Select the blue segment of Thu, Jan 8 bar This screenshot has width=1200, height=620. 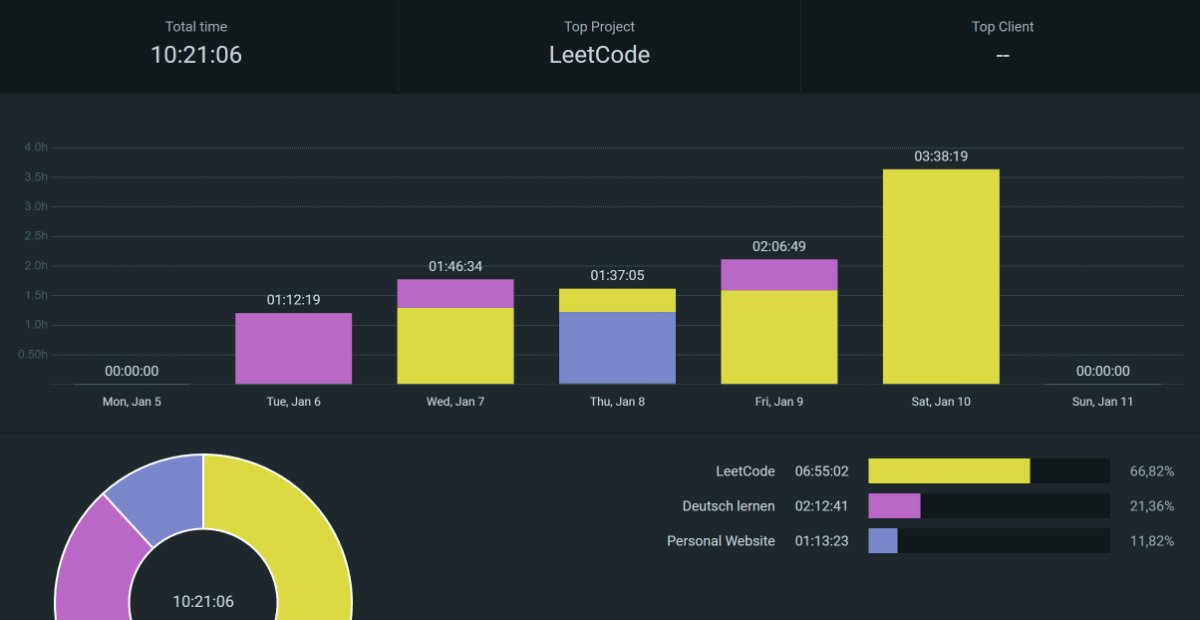[x=617, y=347]
